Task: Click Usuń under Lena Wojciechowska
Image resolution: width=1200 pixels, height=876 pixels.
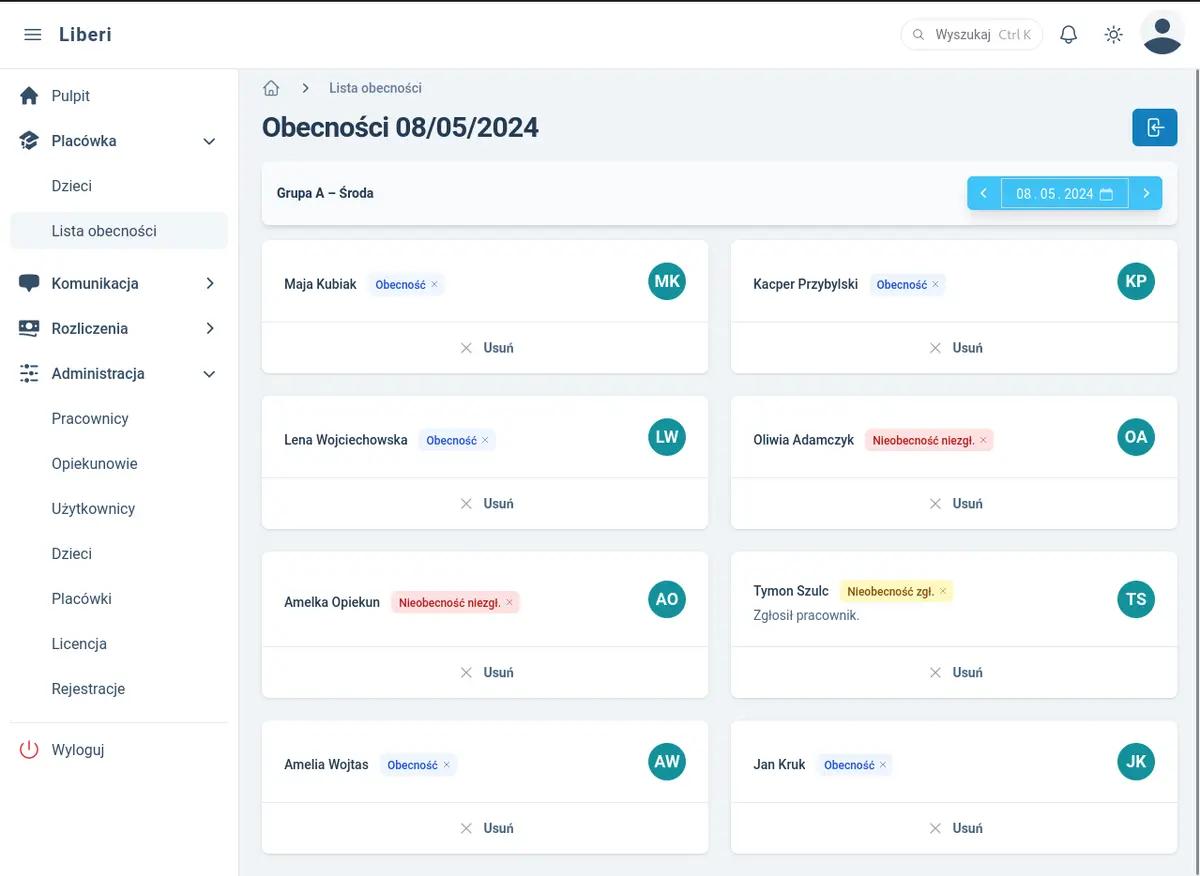Action: (x=486, y=504)
